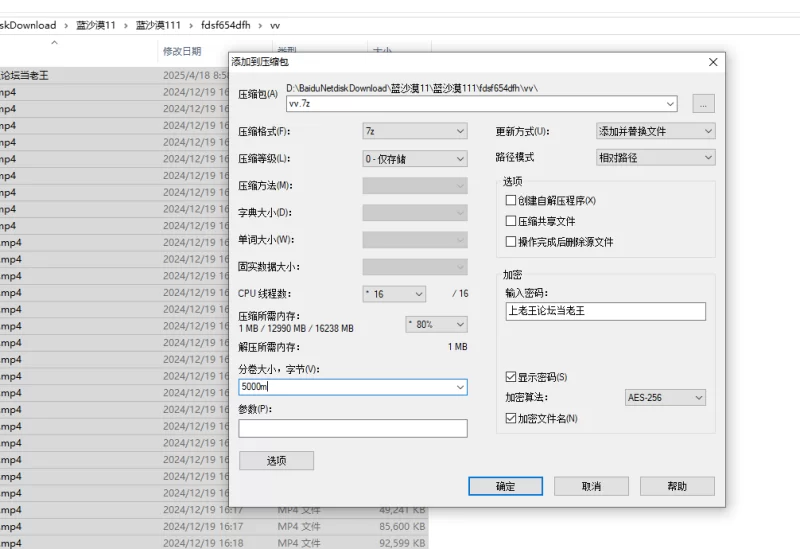Screen dimensions: 800x549
Task: Open the options (选项) button
Action: tap(276, 461)
